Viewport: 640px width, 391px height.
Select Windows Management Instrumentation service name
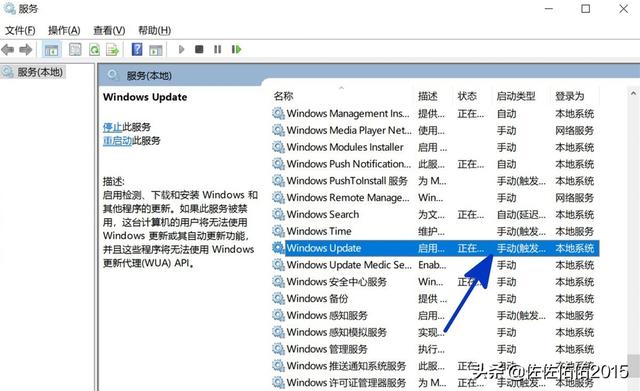click(x=348, y=113)
